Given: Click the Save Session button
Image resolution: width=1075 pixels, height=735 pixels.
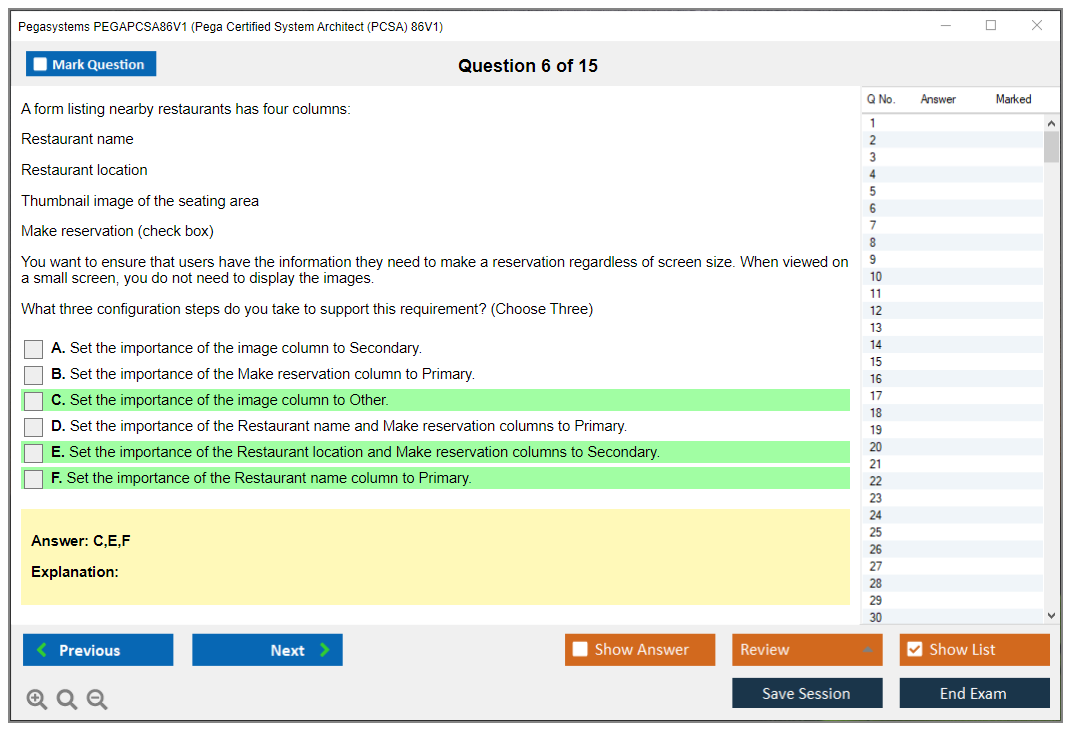Looking at the screenshot, I should pos(806,693).
